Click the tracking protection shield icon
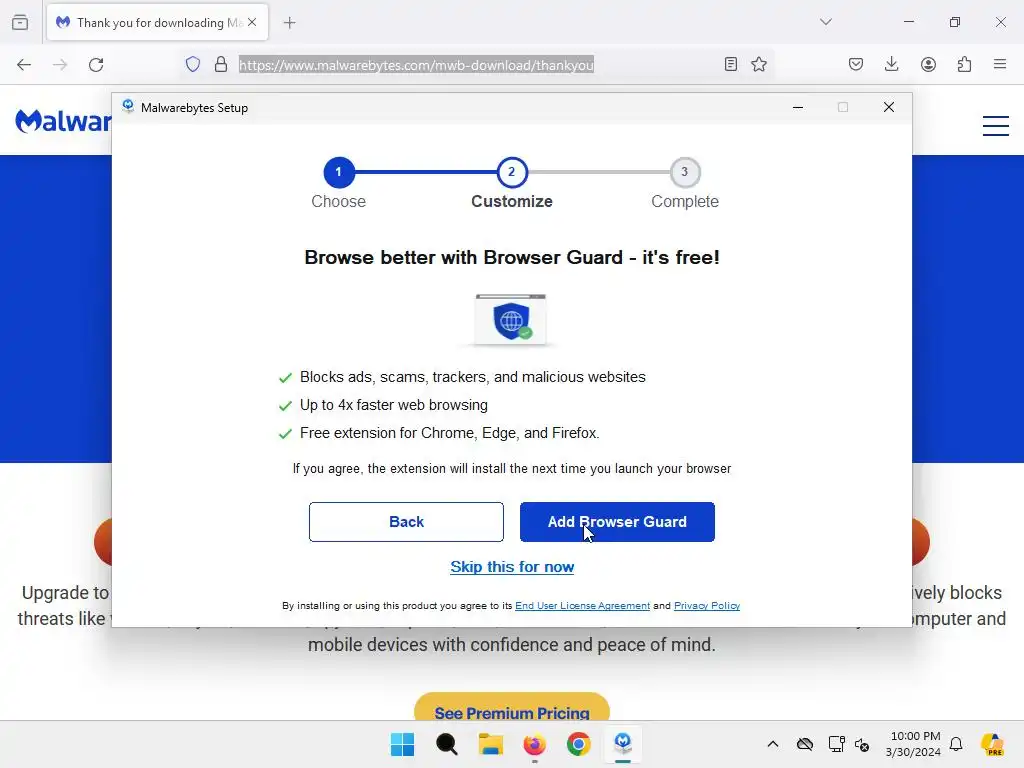 coord(193,64)
